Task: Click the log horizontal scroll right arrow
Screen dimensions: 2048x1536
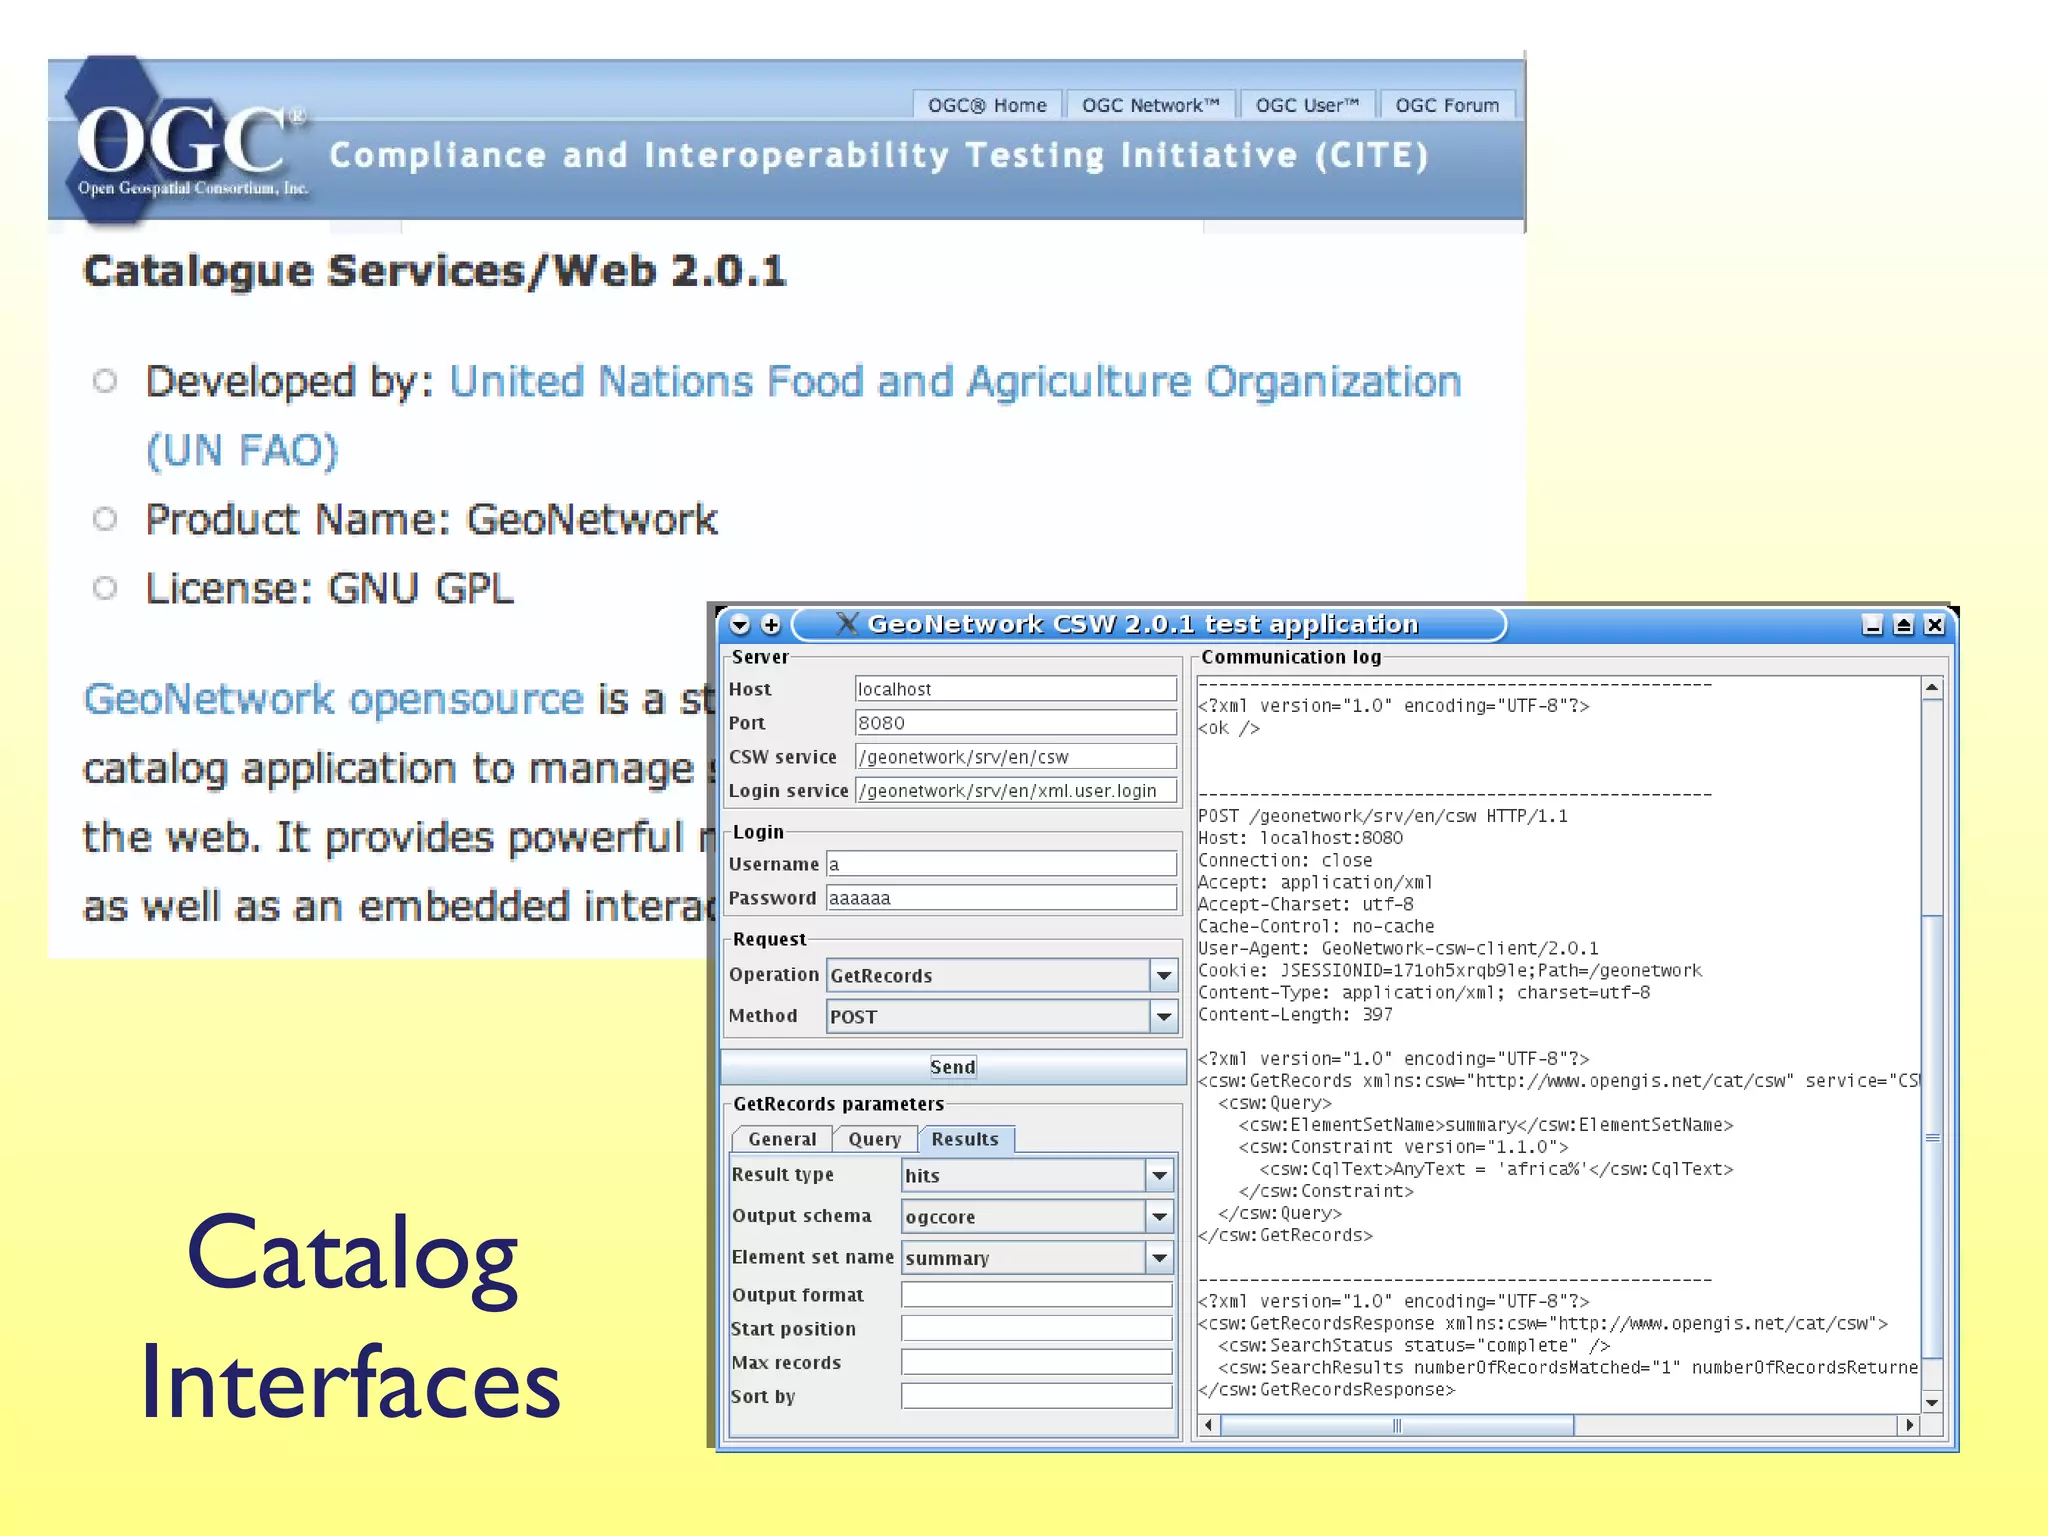Action: tap(1910, 1425)
